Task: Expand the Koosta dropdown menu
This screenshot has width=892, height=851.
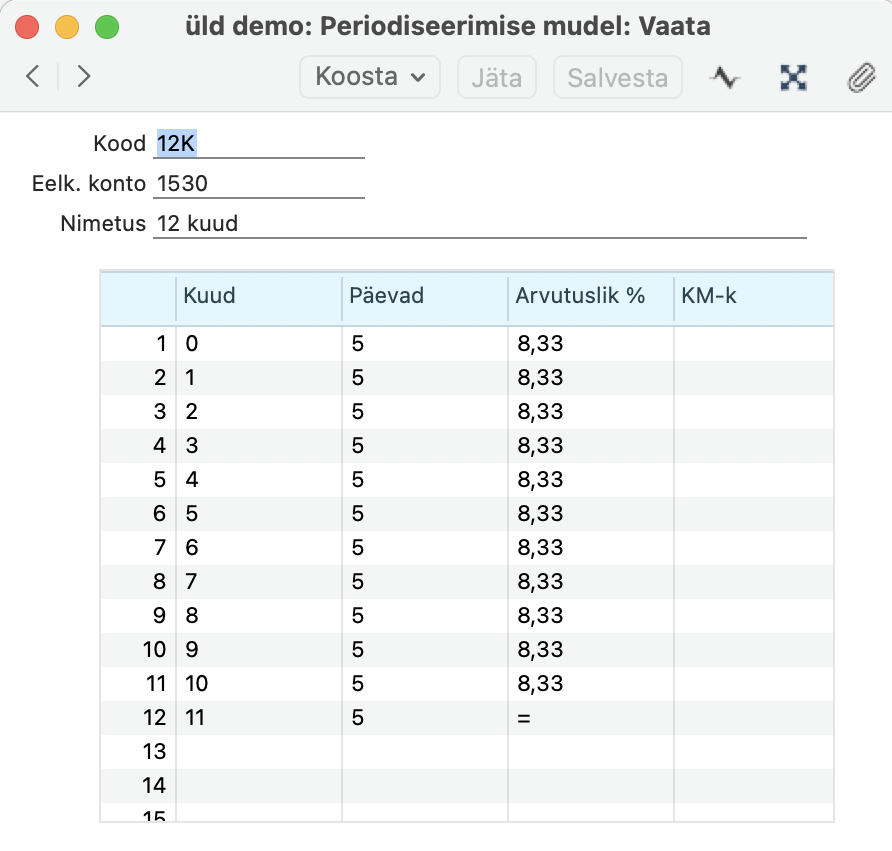Action: pos(370,77)
